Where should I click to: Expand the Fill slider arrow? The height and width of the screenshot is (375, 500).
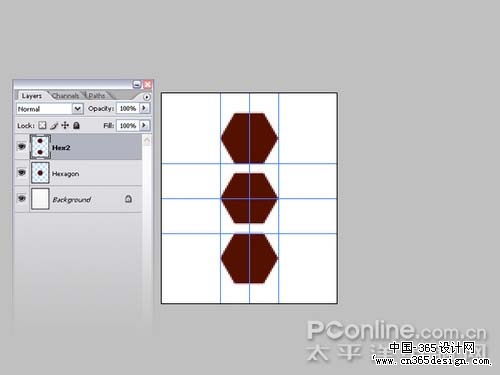tap(144, 125)
